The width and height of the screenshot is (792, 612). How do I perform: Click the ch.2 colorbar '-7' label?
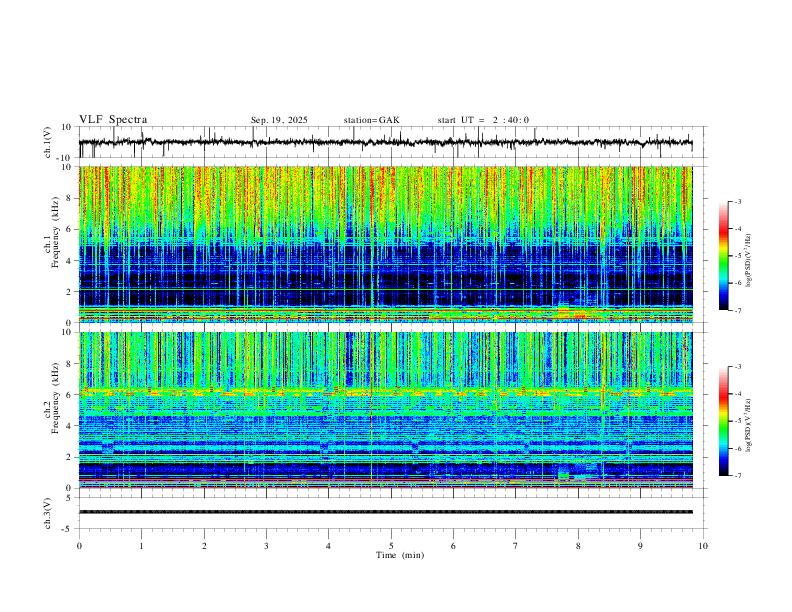click(737, 475)
